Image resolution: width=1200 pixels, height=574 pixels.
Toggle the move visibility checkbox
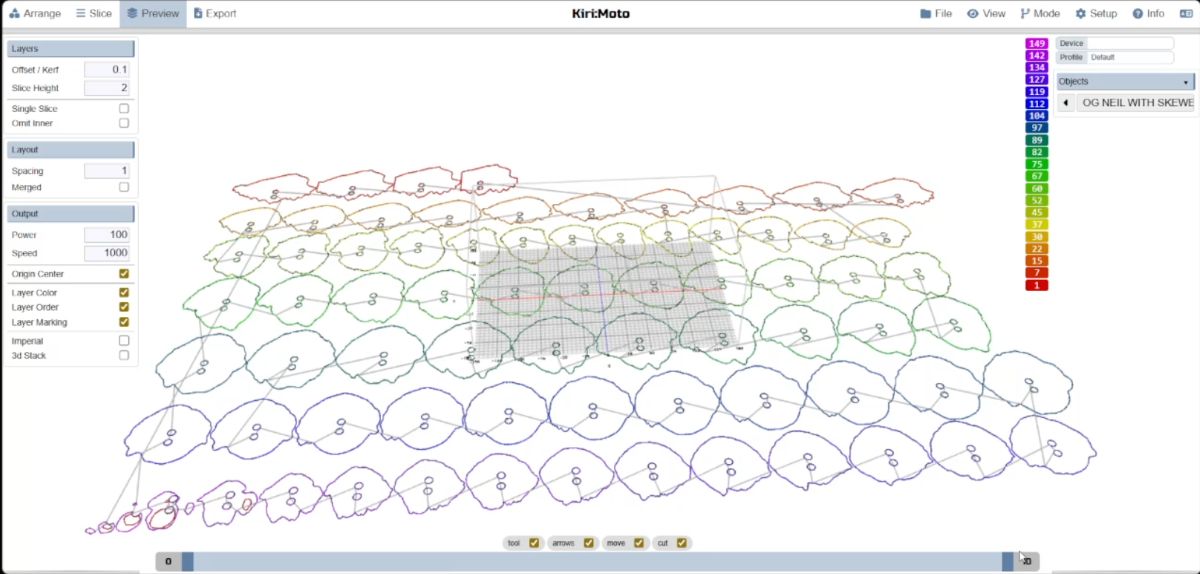click(638, 543)
